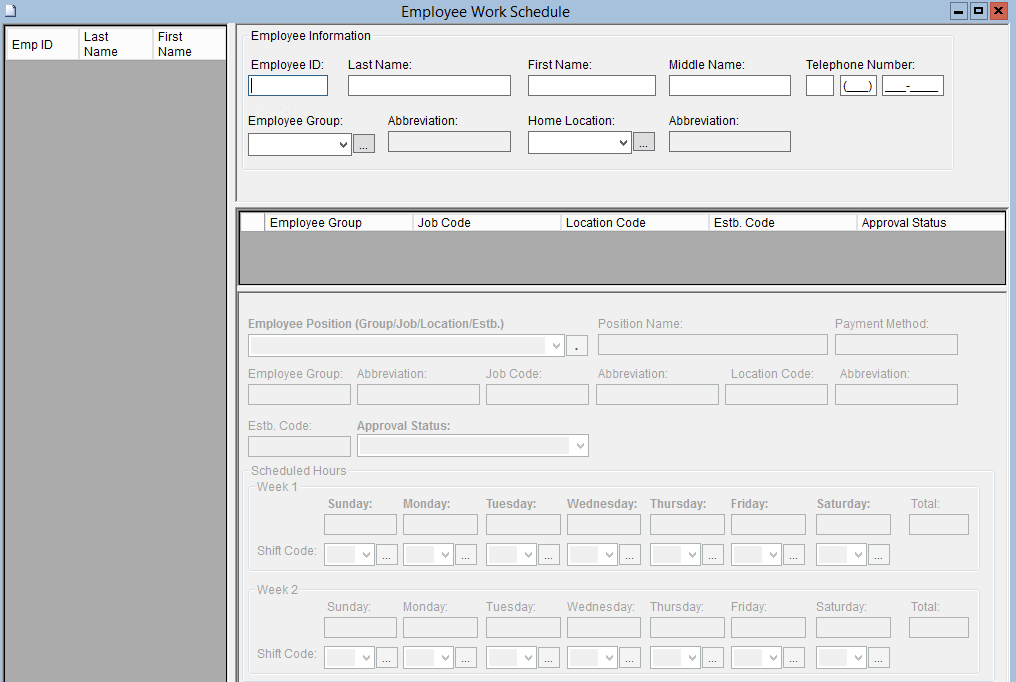The height and width of the screenshot is (682, 1016).
Task: Click the telephone area code field
Action: point(858,86)
